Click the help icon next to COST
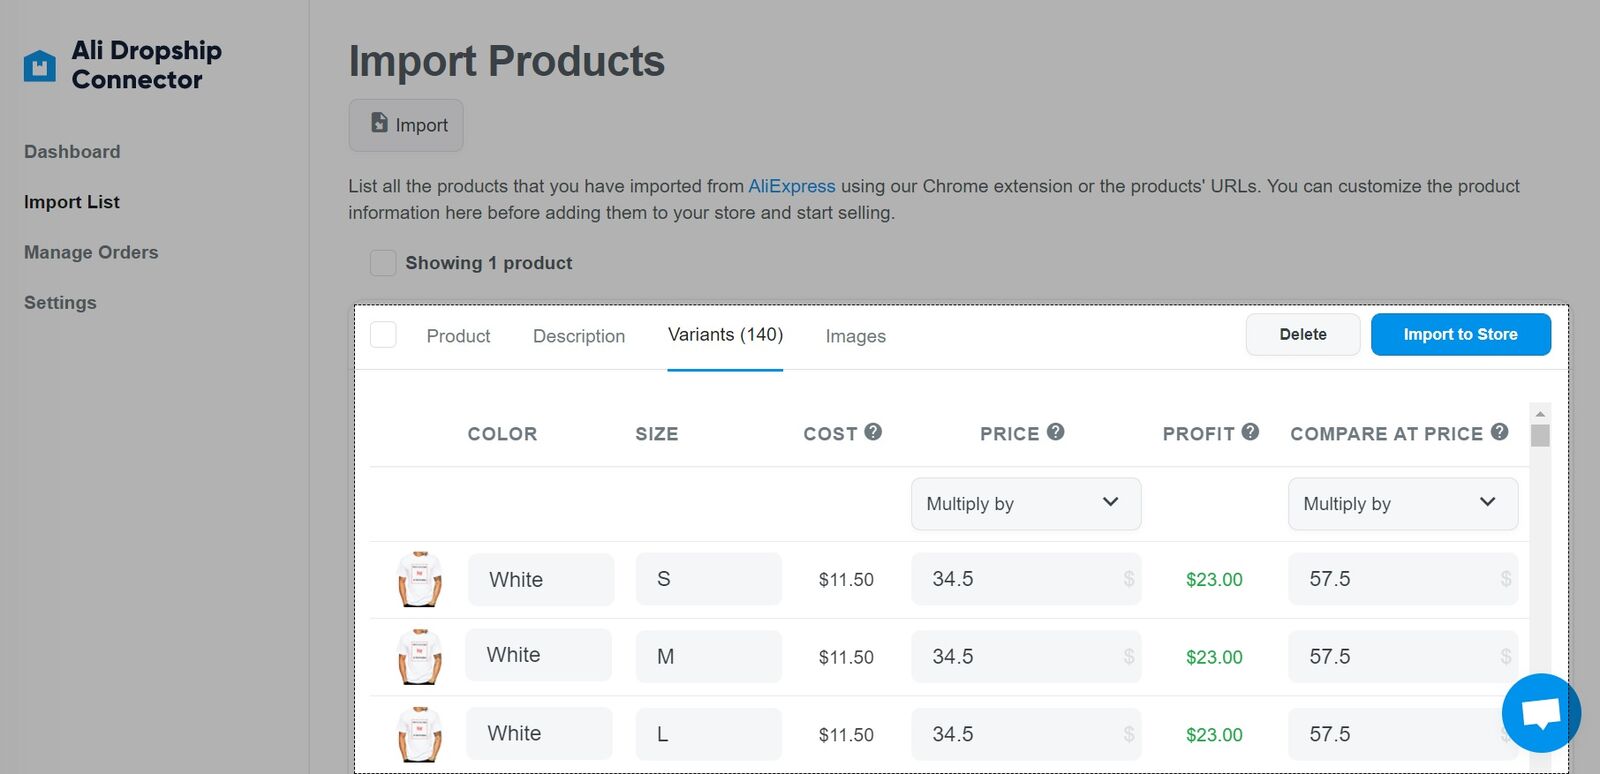 pos(873,432)
